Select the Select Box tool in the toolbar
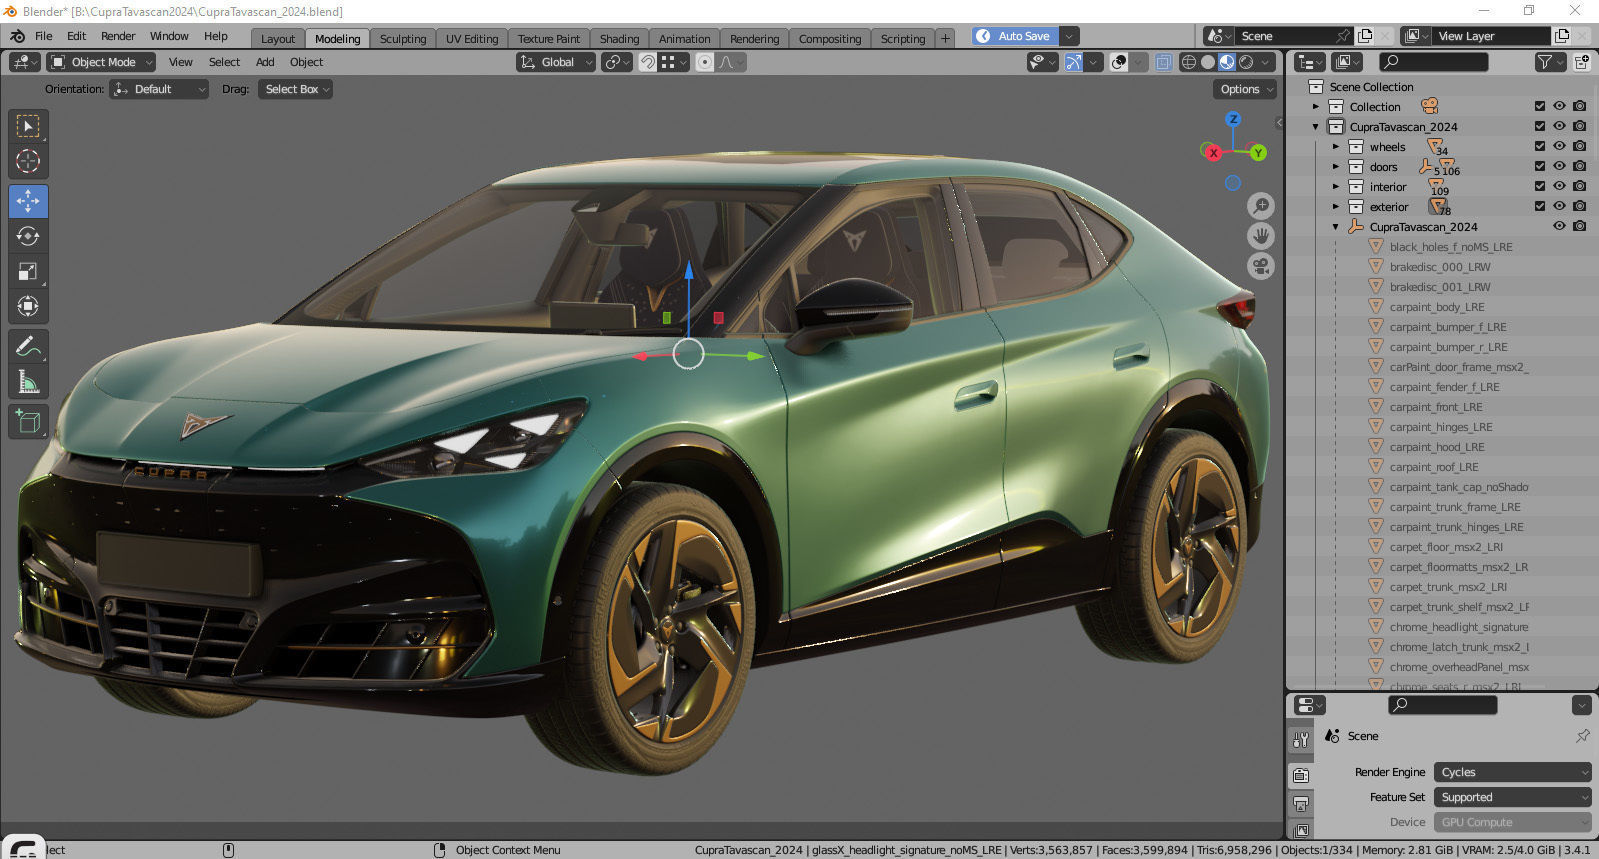Image resolution: width=1599 pixels, height=859 pixels. click(x=28, y=126)
